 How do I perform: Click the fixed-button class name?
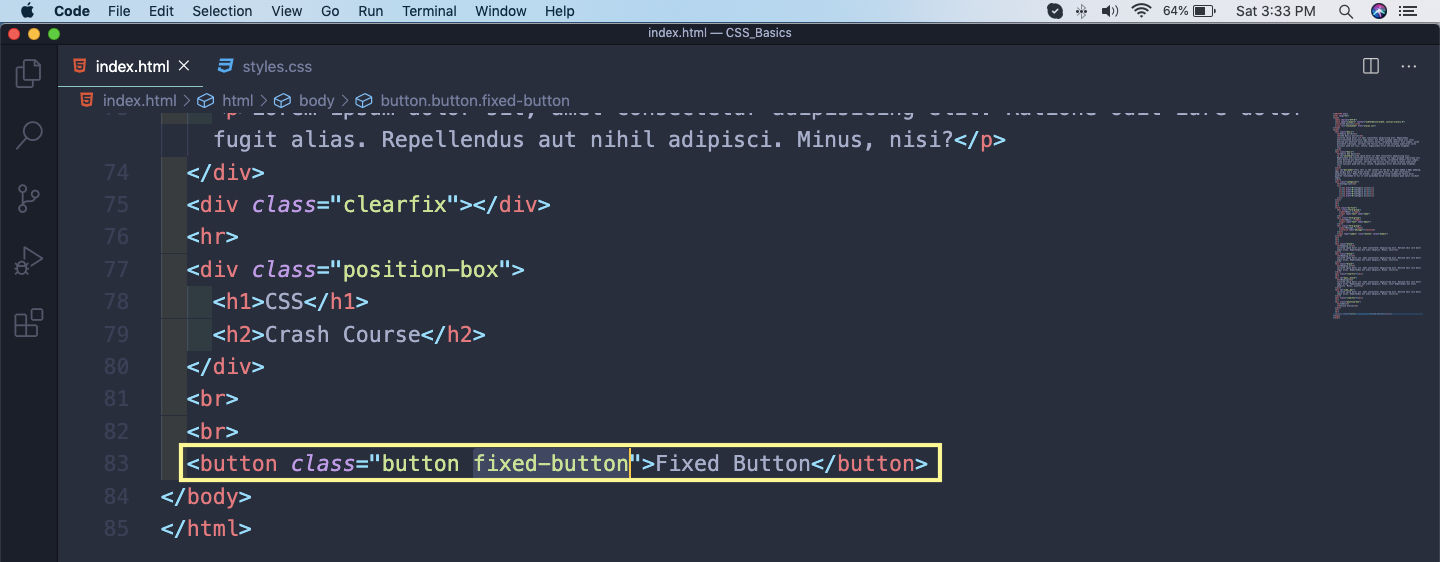click(x=551, y=463)
